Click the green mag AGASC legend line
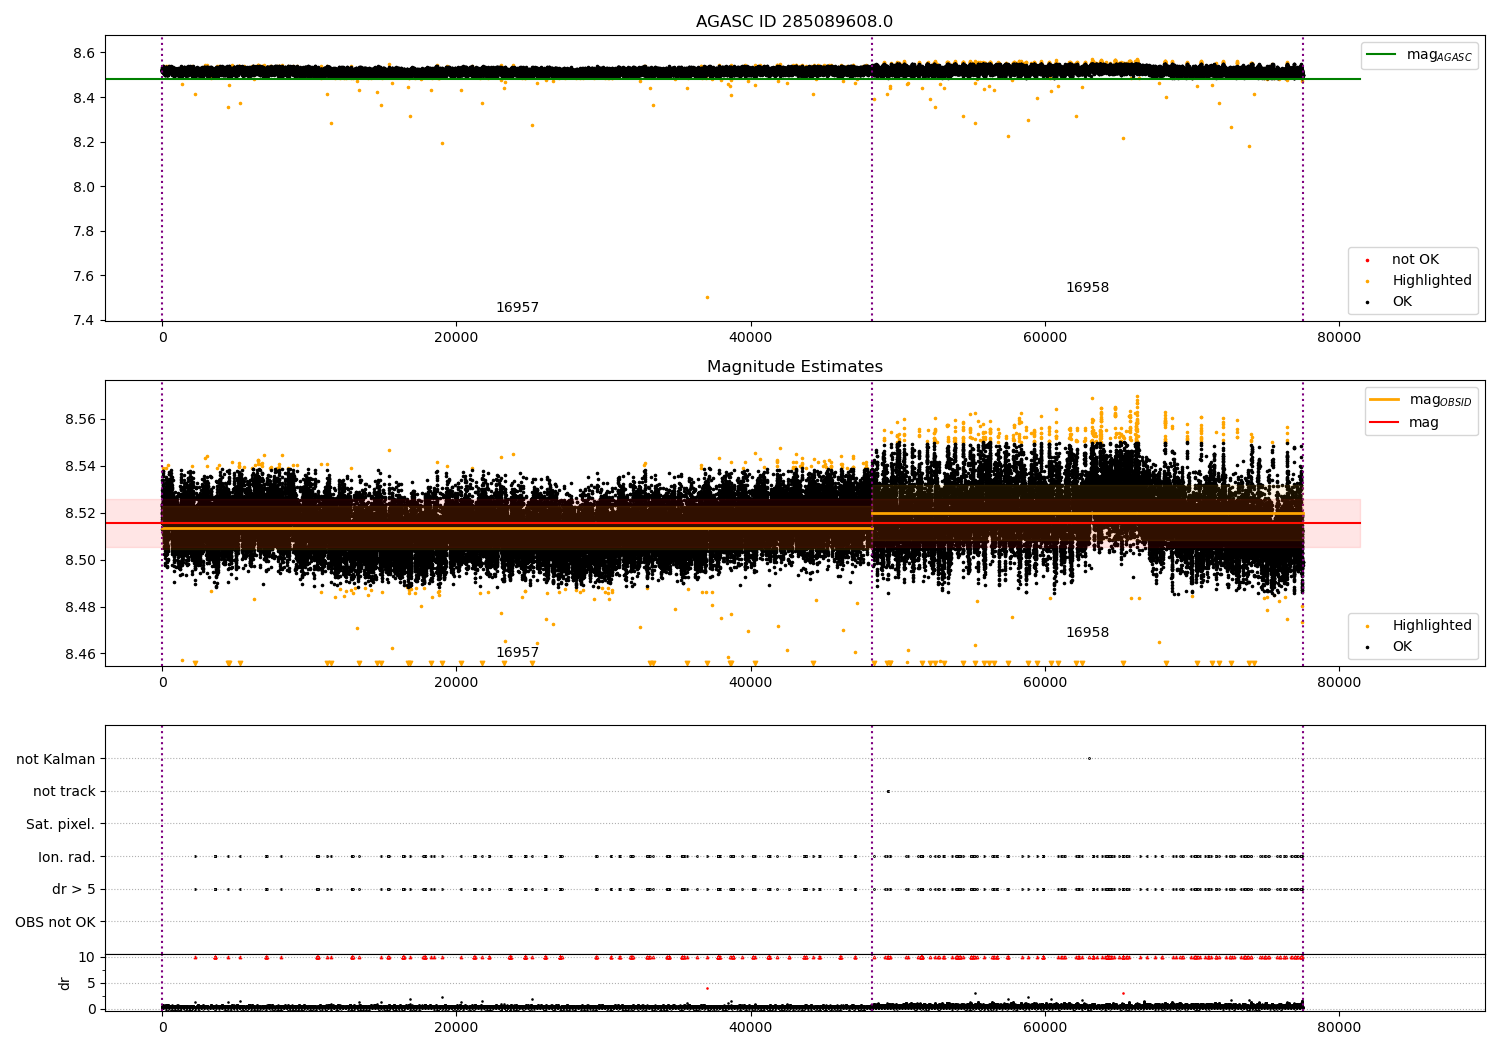Viewport: 1500px width, 1050px height. click(x=1381, y=55)
